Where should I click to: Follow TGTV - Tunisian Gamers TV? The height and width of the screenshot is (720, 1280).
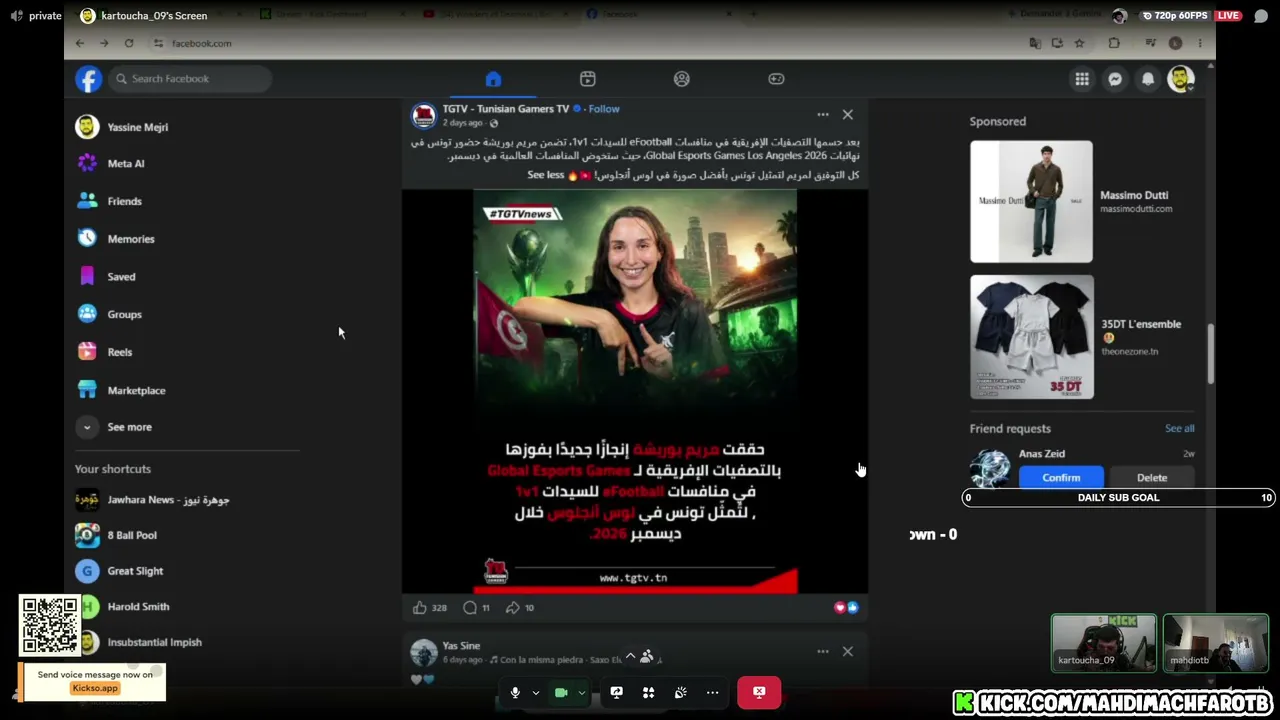(604, 109)
